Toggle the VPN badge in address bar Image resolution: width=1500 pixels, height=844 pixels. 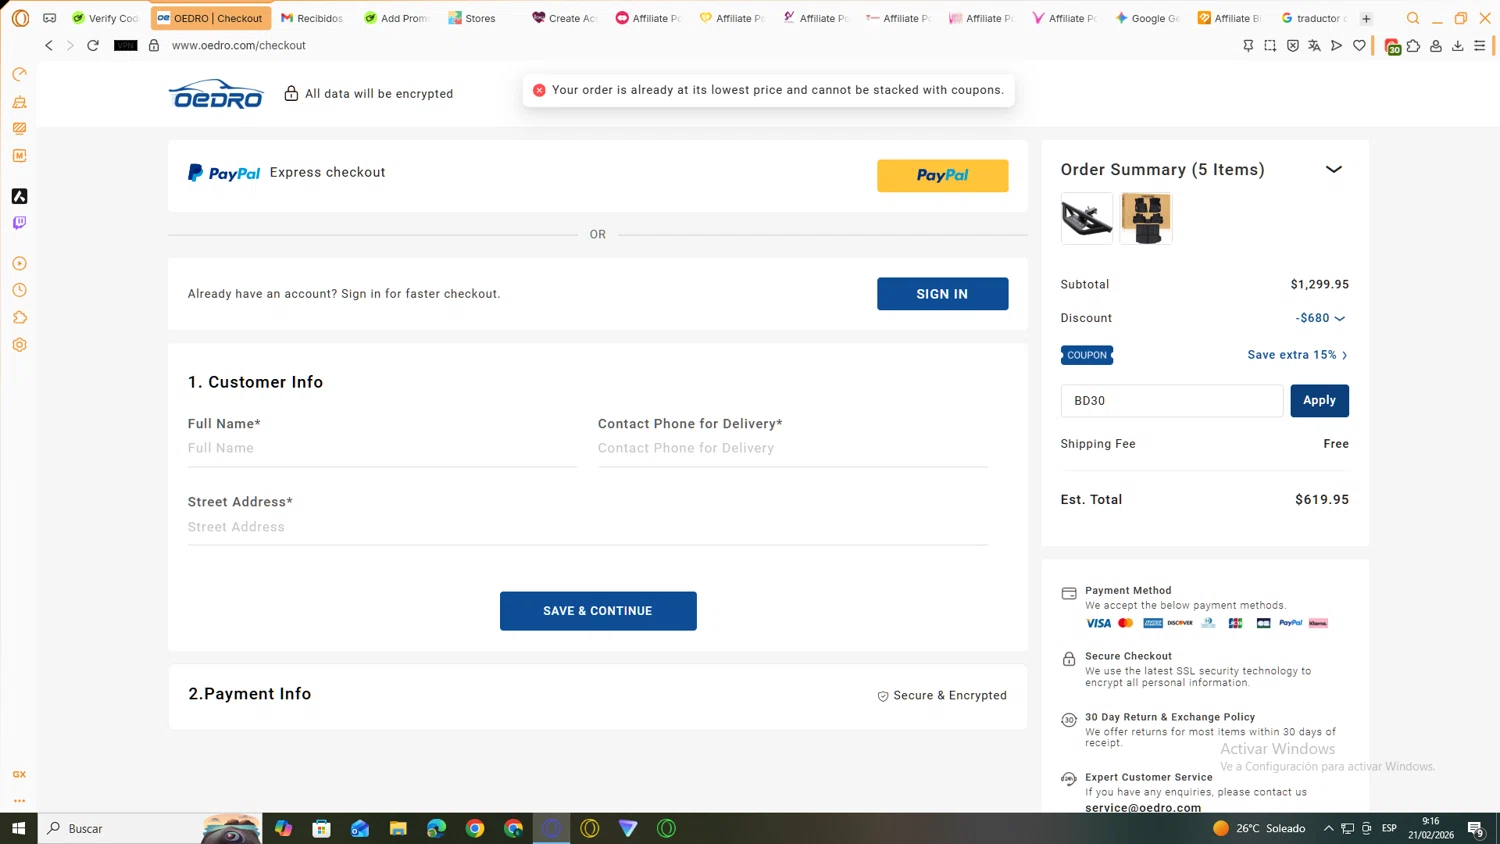tap(125, 45)
